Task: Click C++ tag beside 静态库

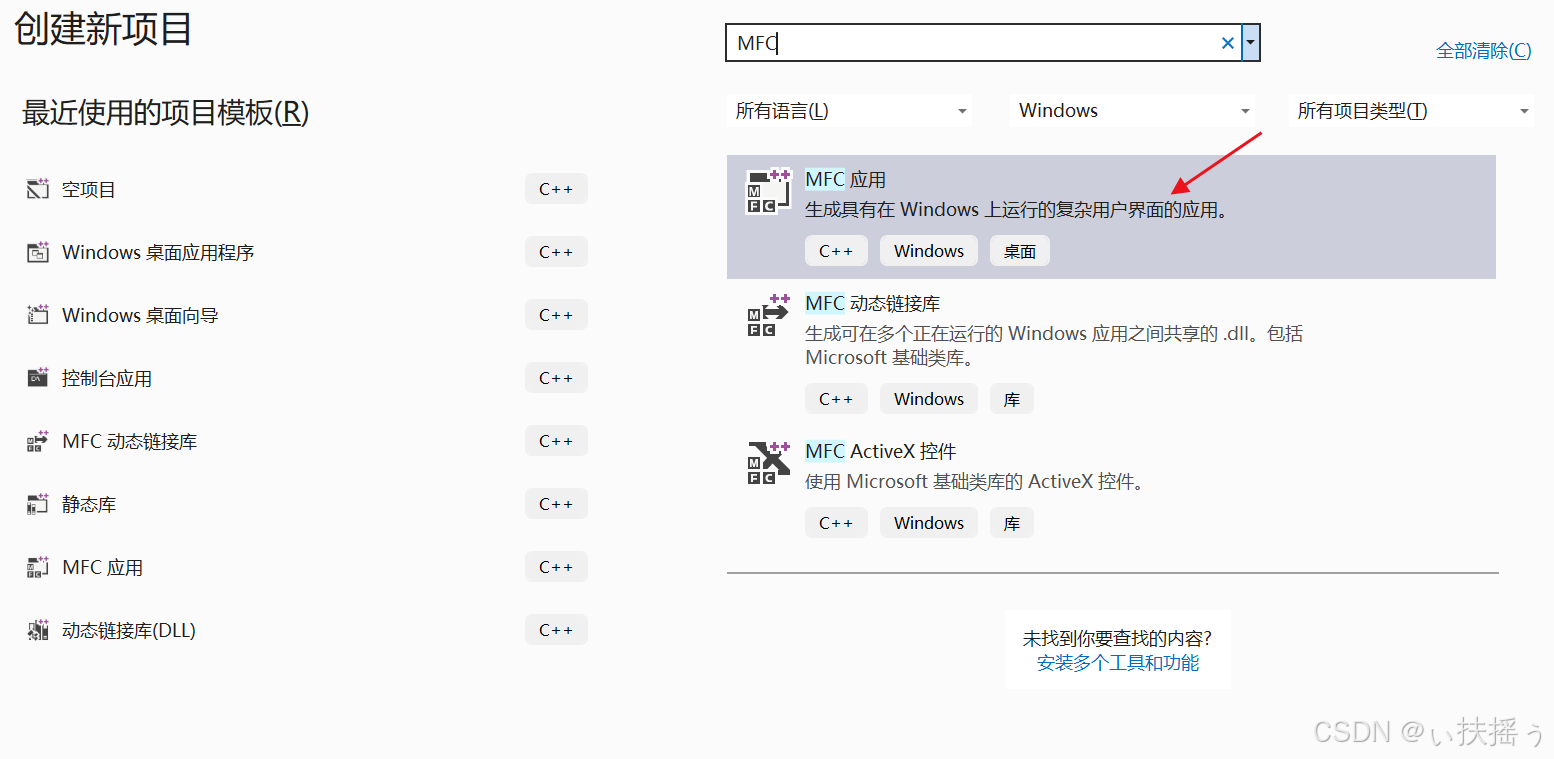Action: tap(556, 504)
